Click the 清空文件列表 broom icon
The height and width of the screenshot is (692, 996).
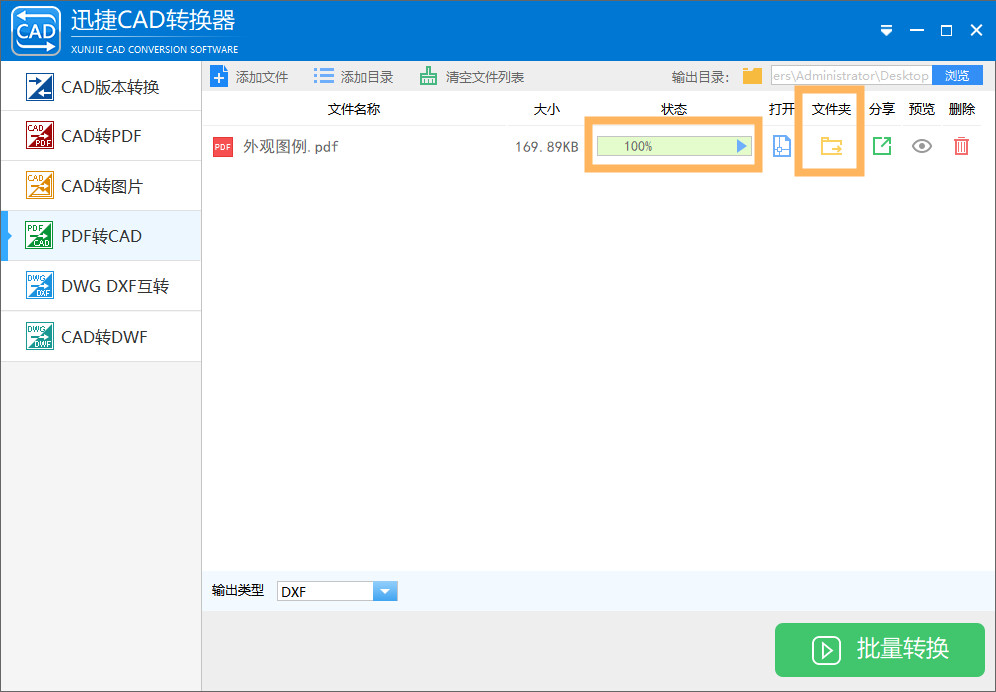[428, 76]
